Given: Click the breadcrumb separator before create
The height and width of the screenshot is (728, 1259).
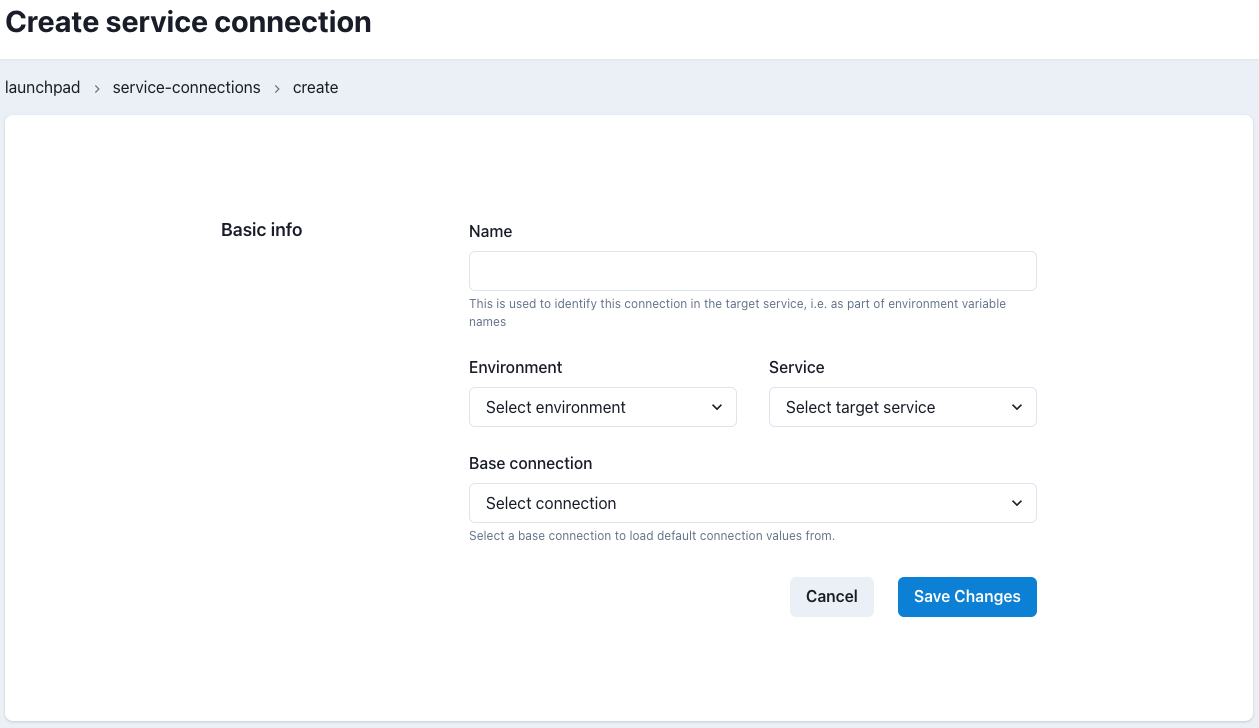Looking at the screenshot, I should coord(277,88).
